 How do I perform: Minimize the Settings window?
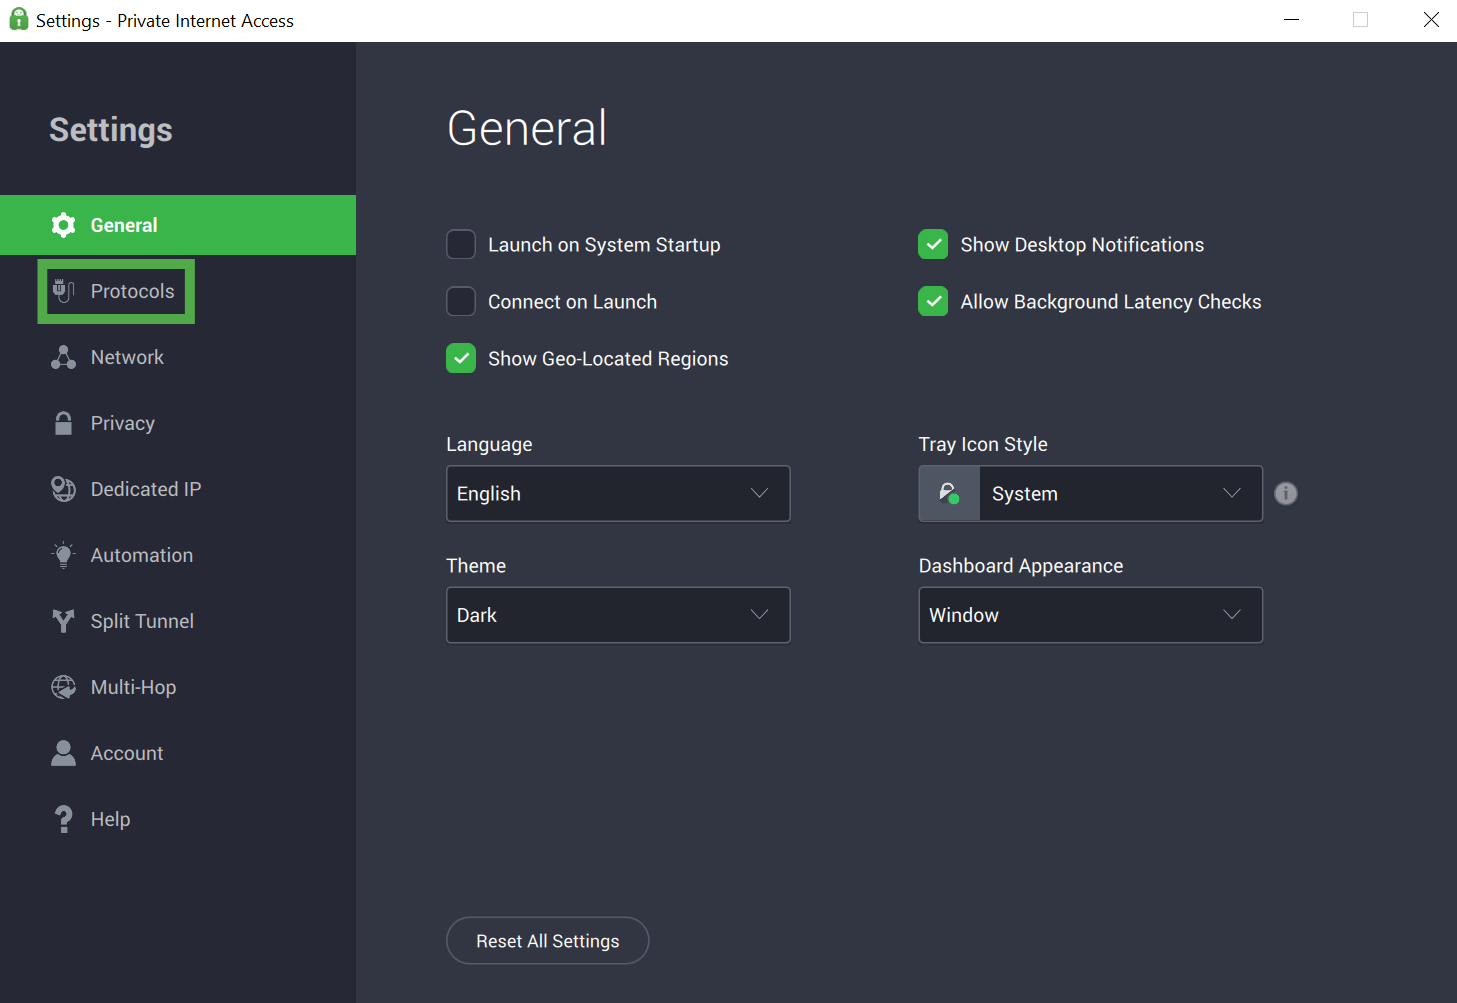coord(1291,20)
